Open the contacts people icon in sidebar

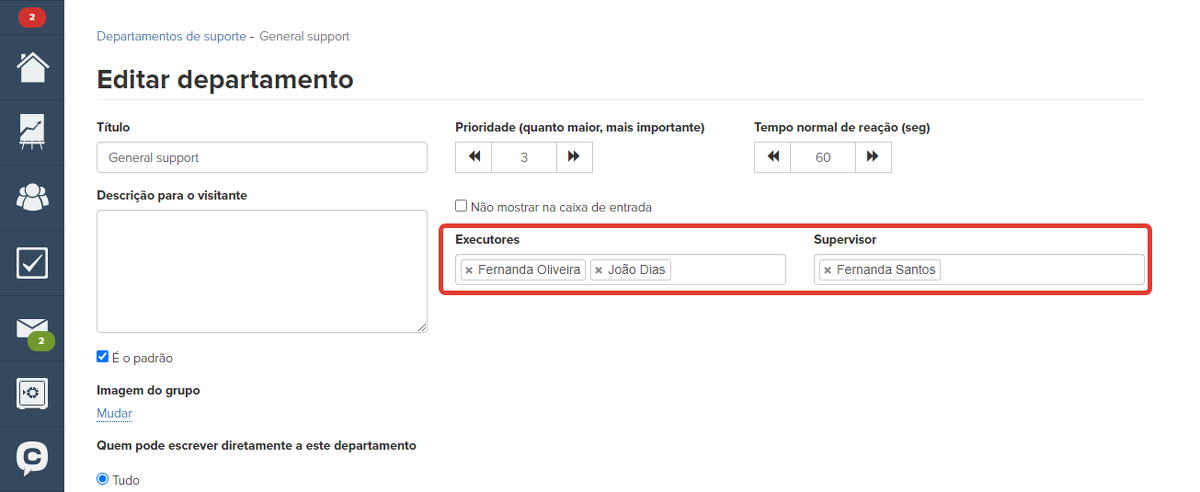pos(32,197)
